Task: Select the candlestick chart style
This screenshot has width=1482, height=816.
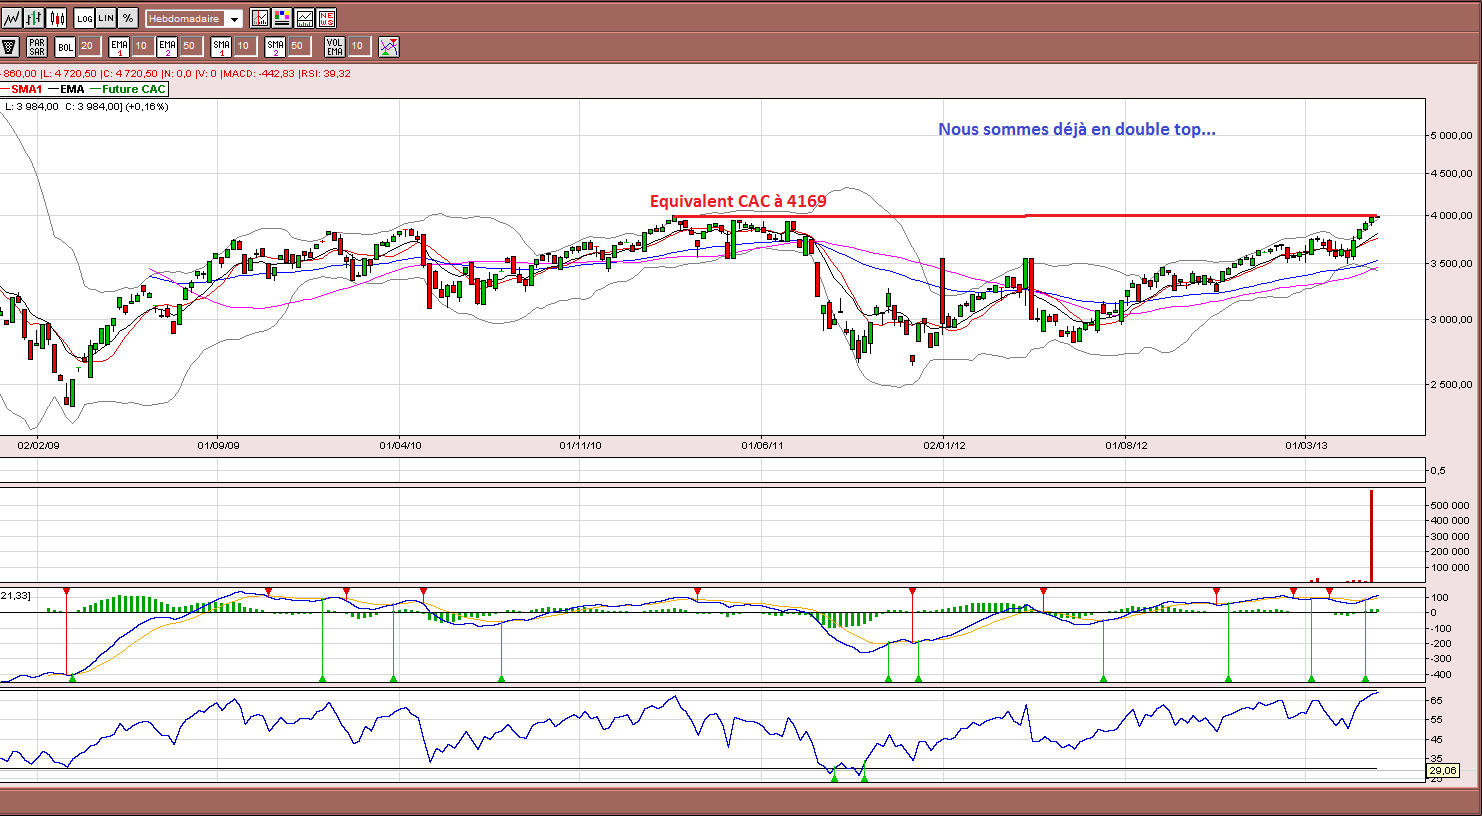Action: [56, 18]
